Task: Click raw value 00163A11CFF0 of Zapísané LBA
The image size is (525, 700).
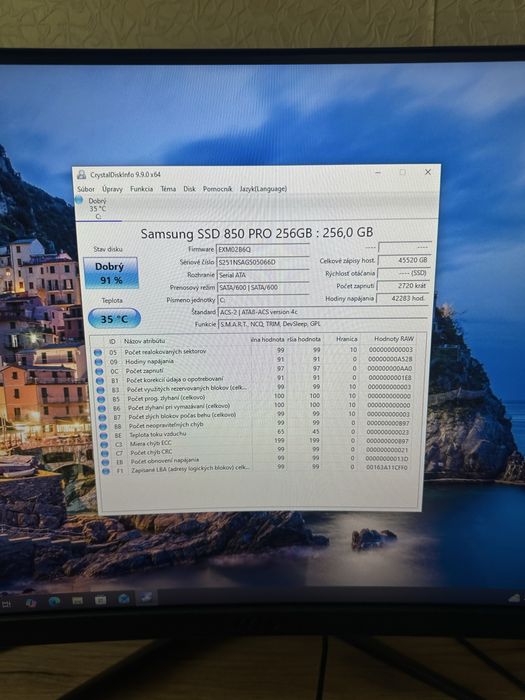Action: (387, 467)
